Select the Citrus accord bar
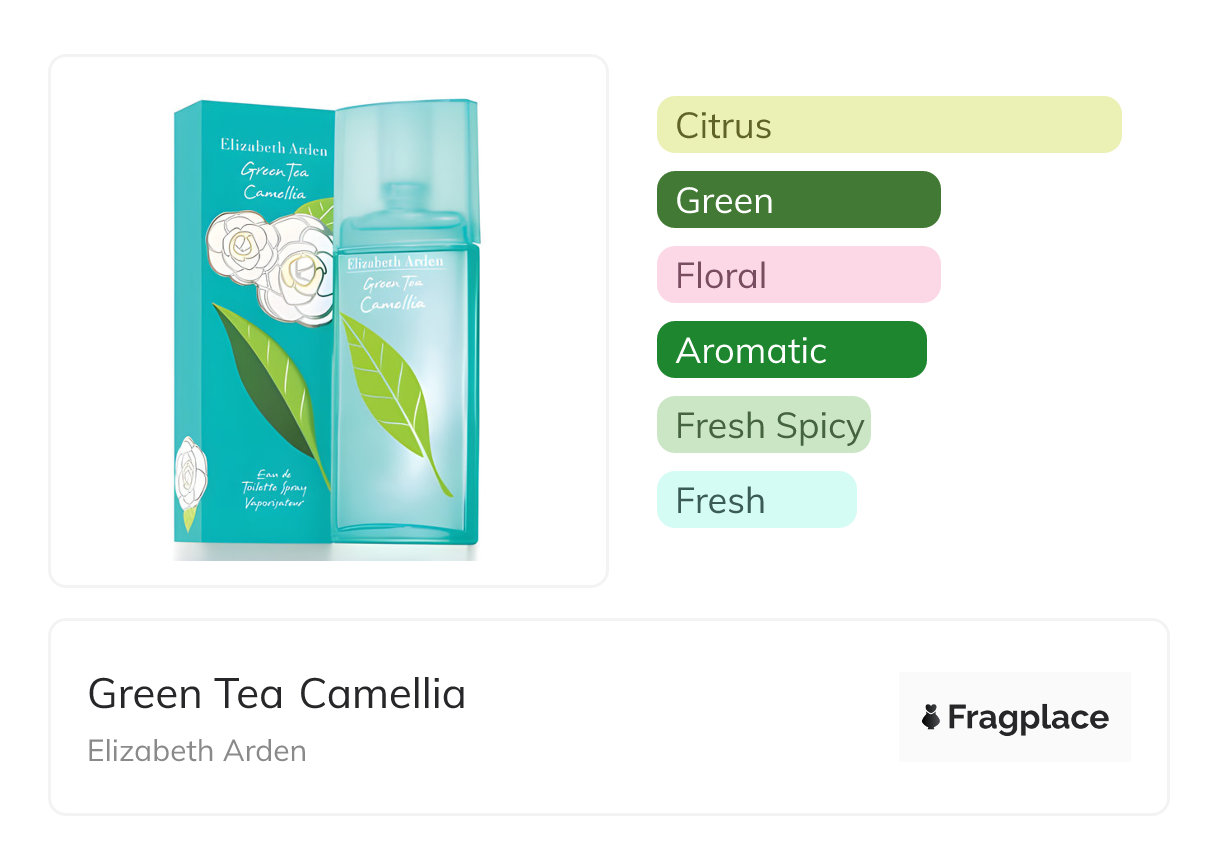 click(x=889, y=125)
